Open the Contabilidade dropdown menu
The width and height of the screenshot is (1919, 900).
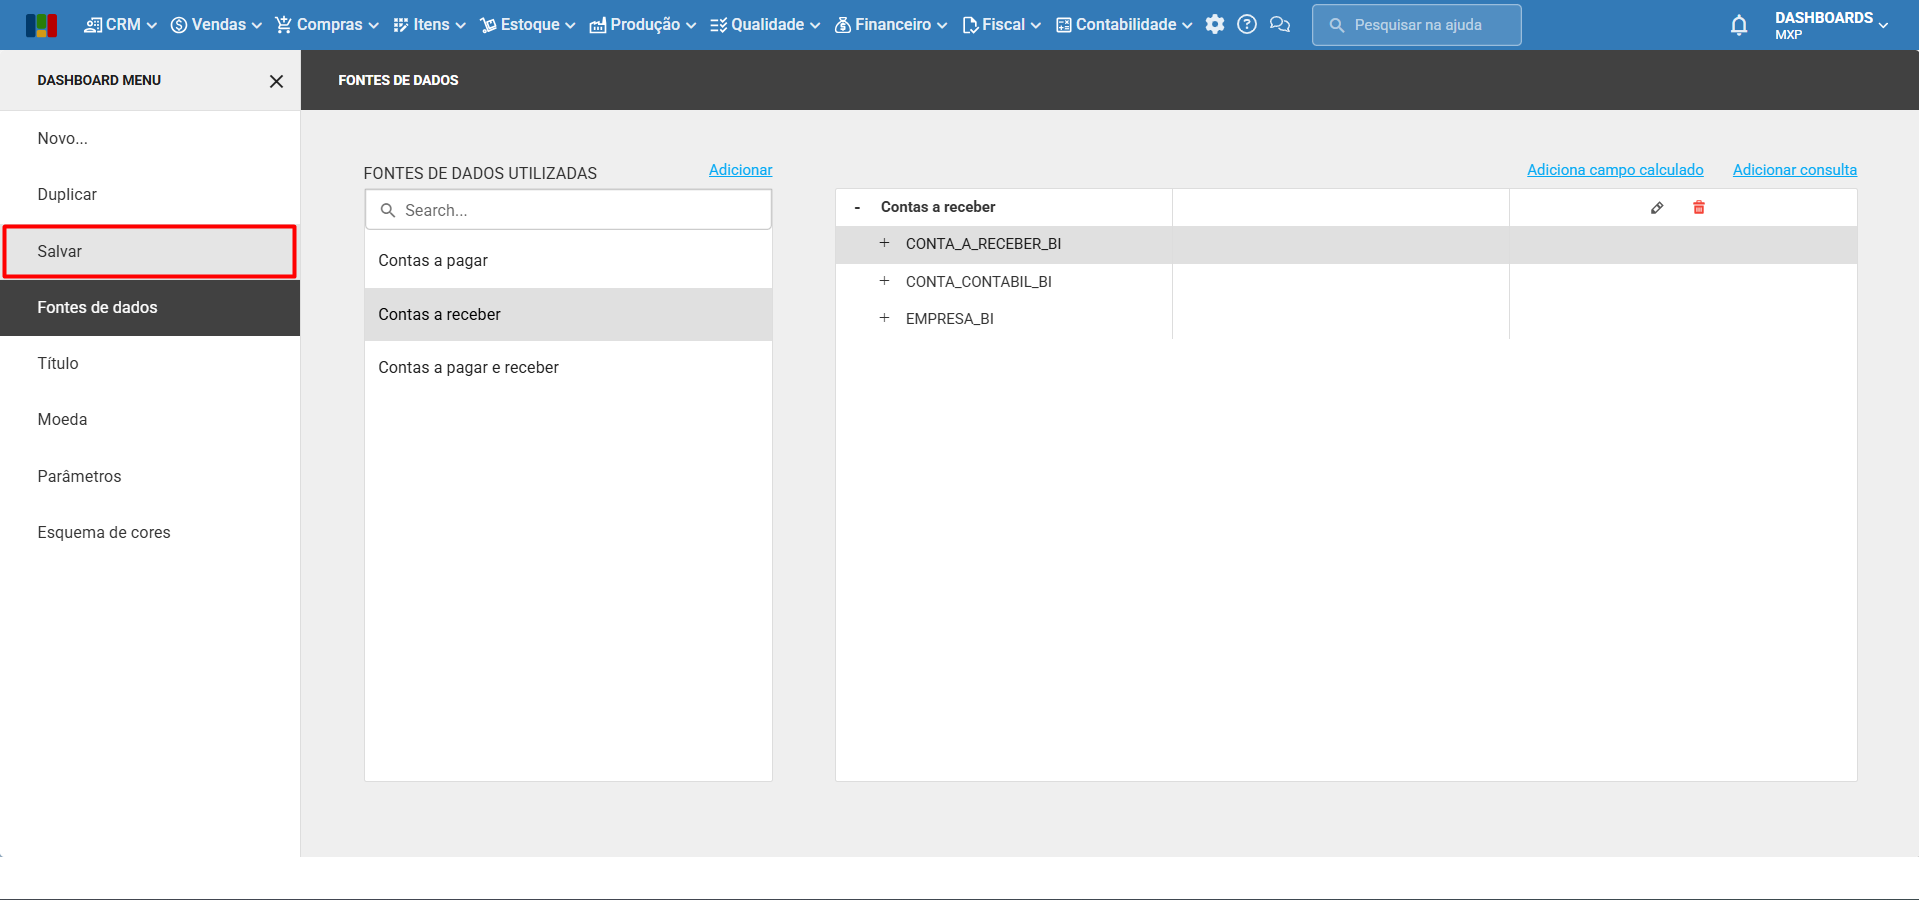(1124, 25)
